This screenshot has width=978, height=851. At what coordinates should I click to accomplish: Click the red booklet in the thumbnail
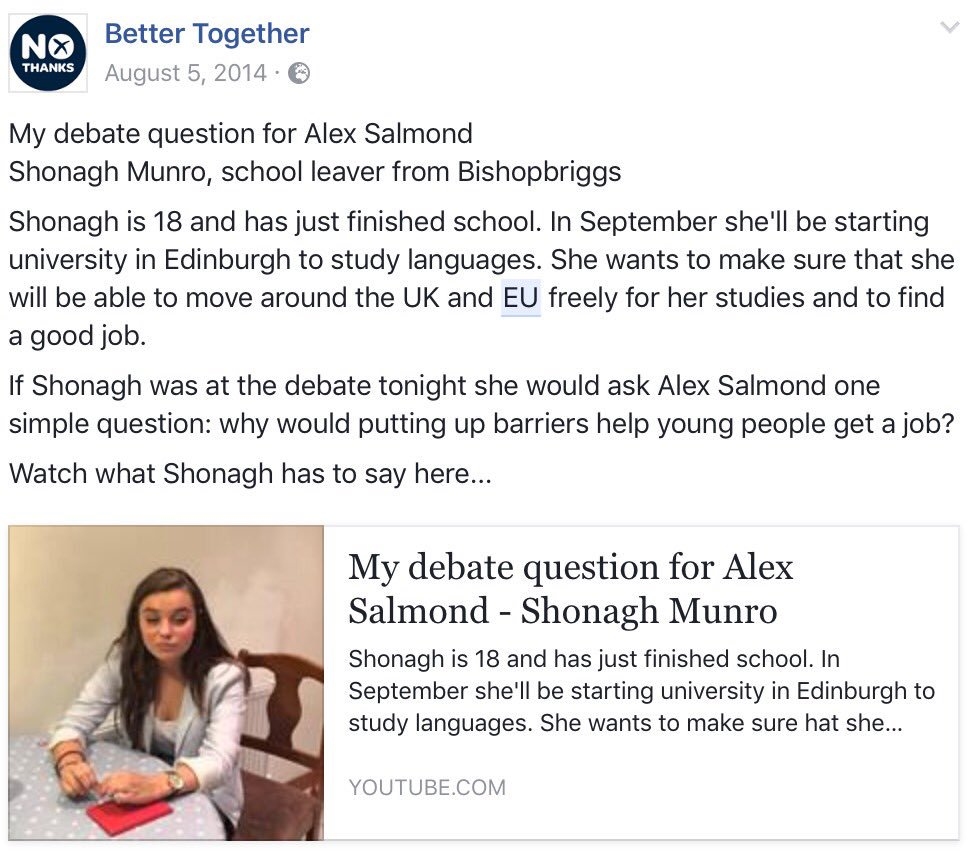(128, 815)
